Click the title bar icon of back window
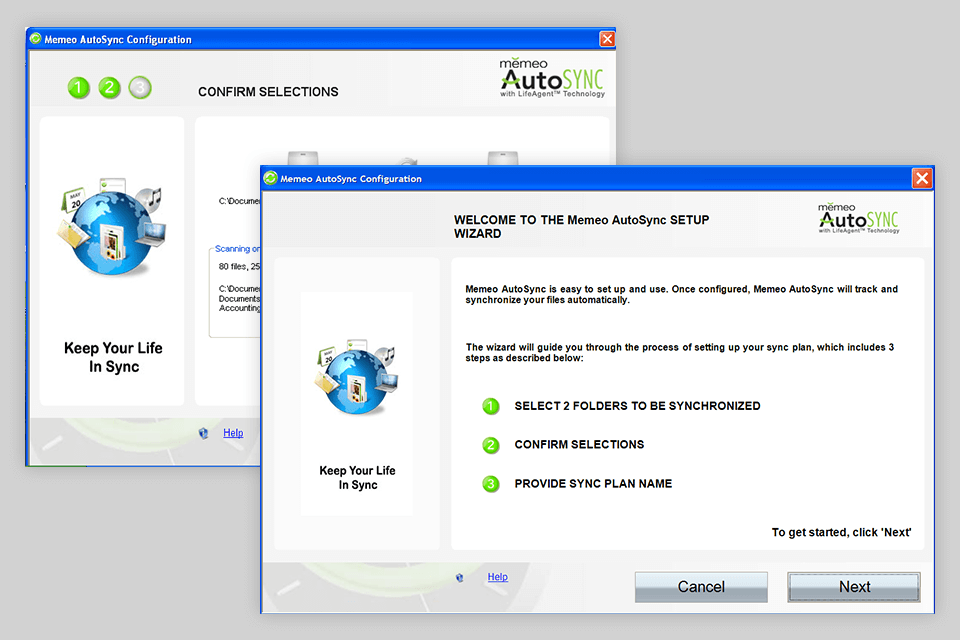The height and width of the screenshot is (640, 960). (36, 39)
